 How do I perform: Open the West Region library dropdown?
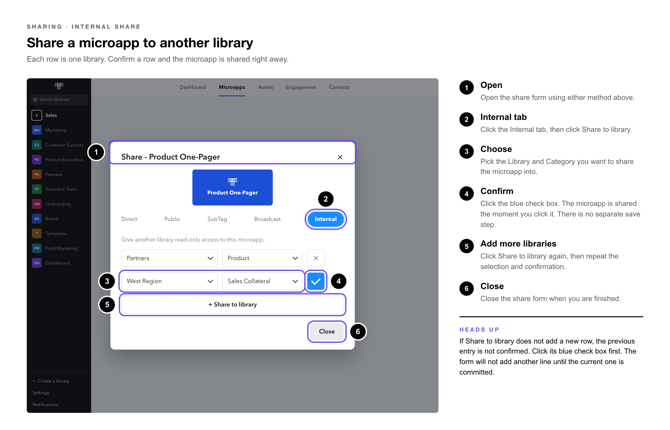[x=169, y=281]
